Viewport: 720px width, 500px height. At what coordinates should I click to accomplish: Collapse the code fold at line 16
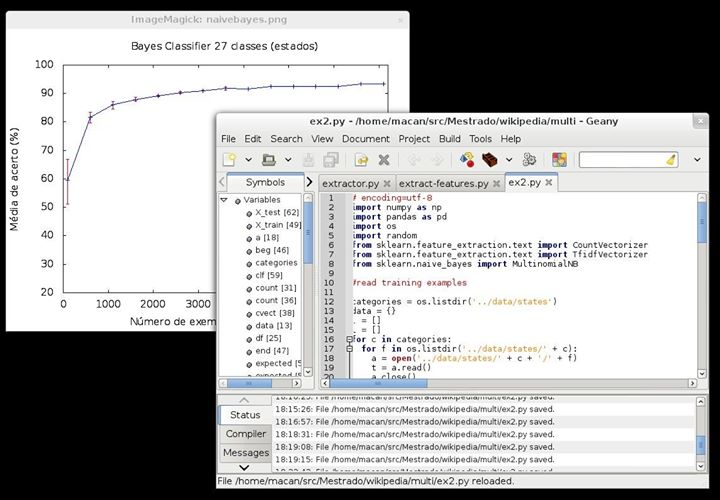pos(348,339)
